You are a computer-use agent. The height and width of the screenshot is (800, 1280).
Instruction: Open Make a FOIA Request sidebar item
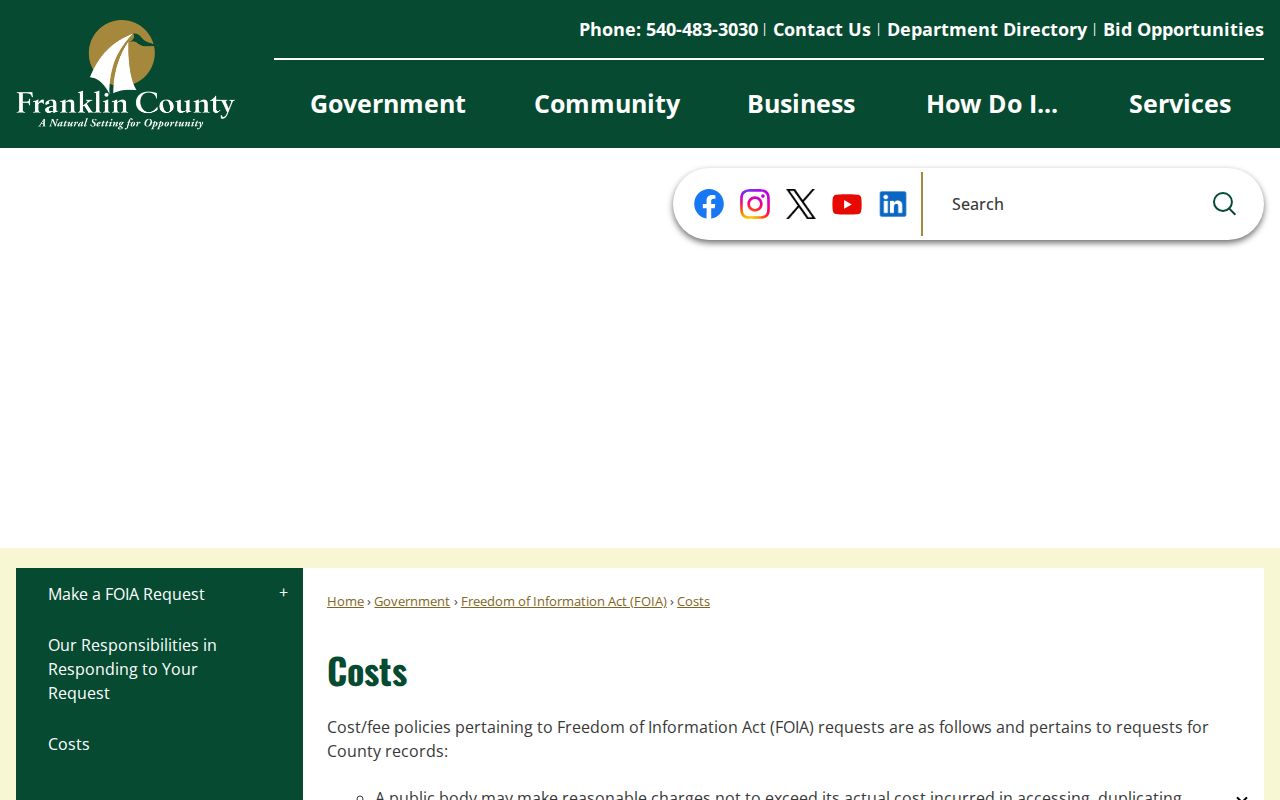pos(126,594)
